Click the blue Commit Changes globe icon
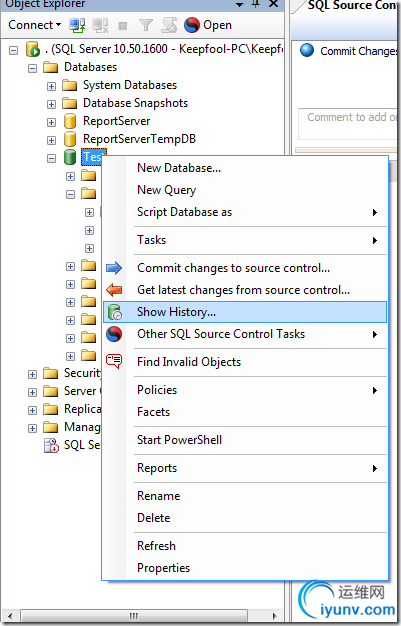The height and width of the screenshot is (626, 401). [x=307, y=50]
